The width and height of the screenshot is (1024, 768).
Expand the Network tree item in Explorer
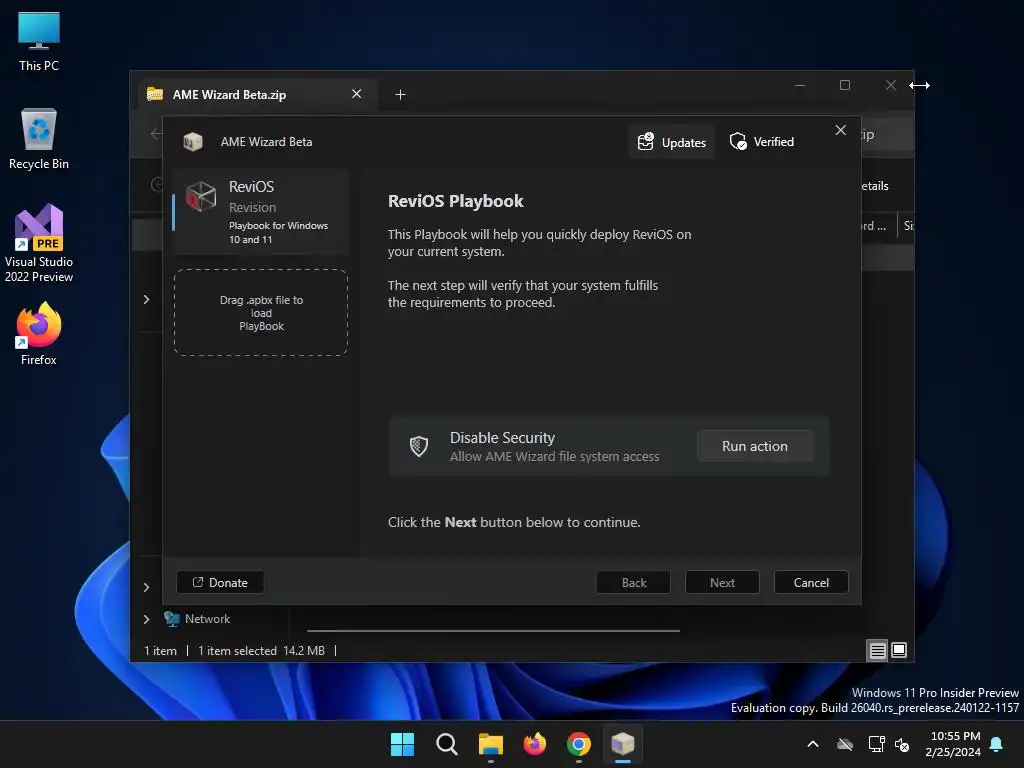(146, 619)
